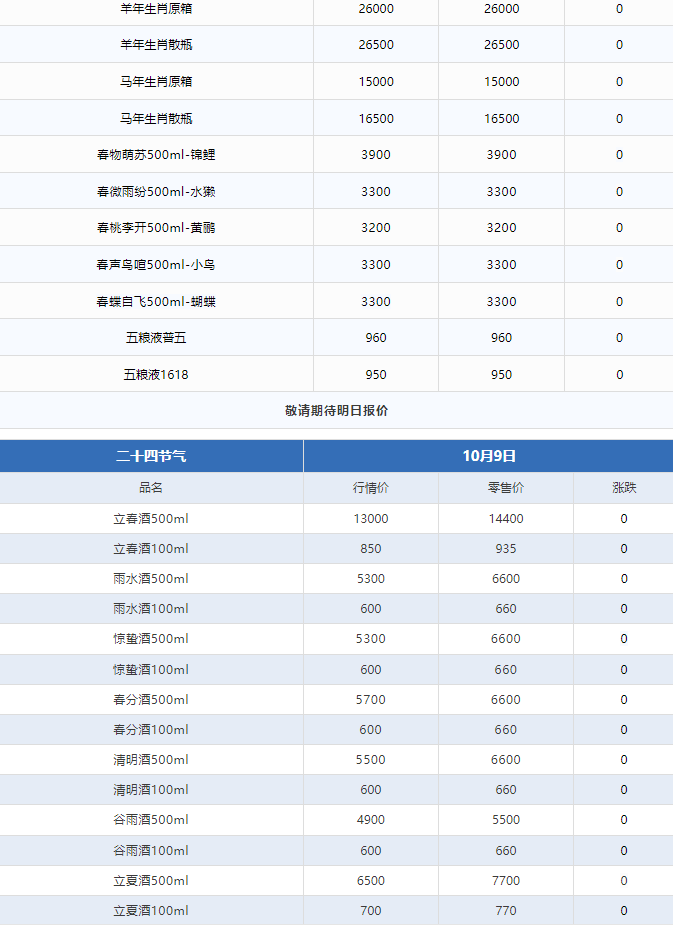Click 5500 retail price for 谷雨酒500ml
The width and height of the screenshot is (673, 925).
tap(506, 820)
